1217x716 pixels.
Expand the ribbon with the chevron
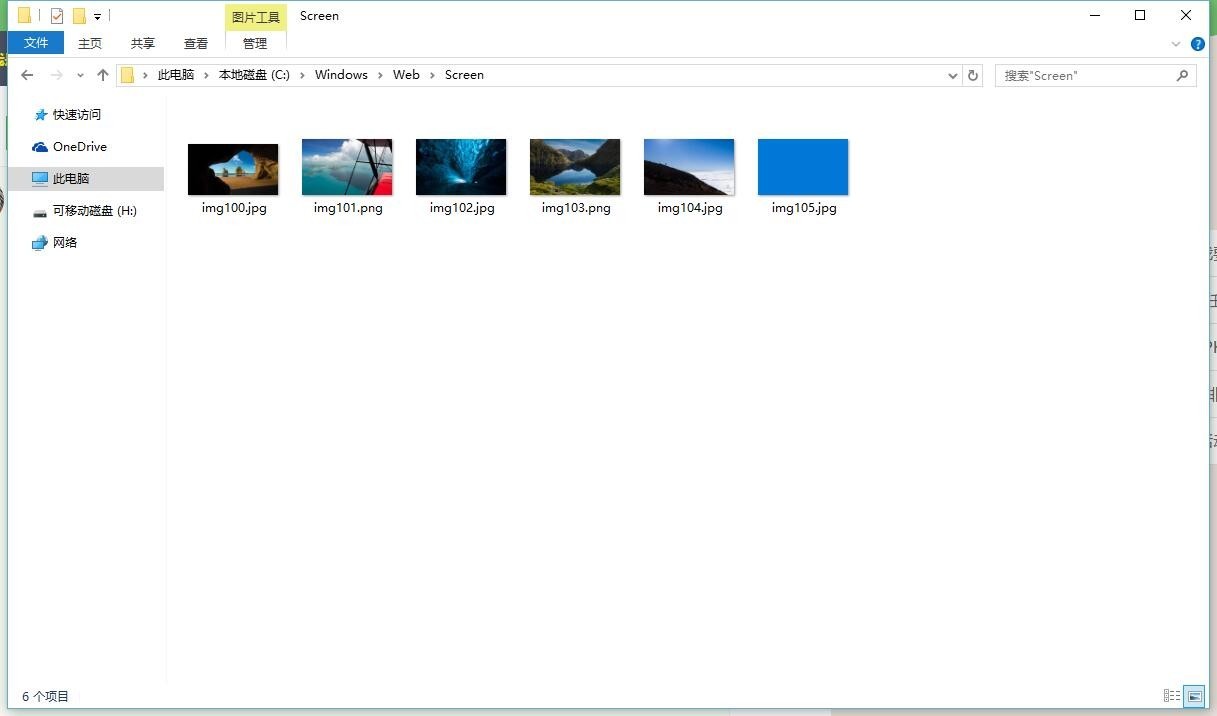[1176, 44]
